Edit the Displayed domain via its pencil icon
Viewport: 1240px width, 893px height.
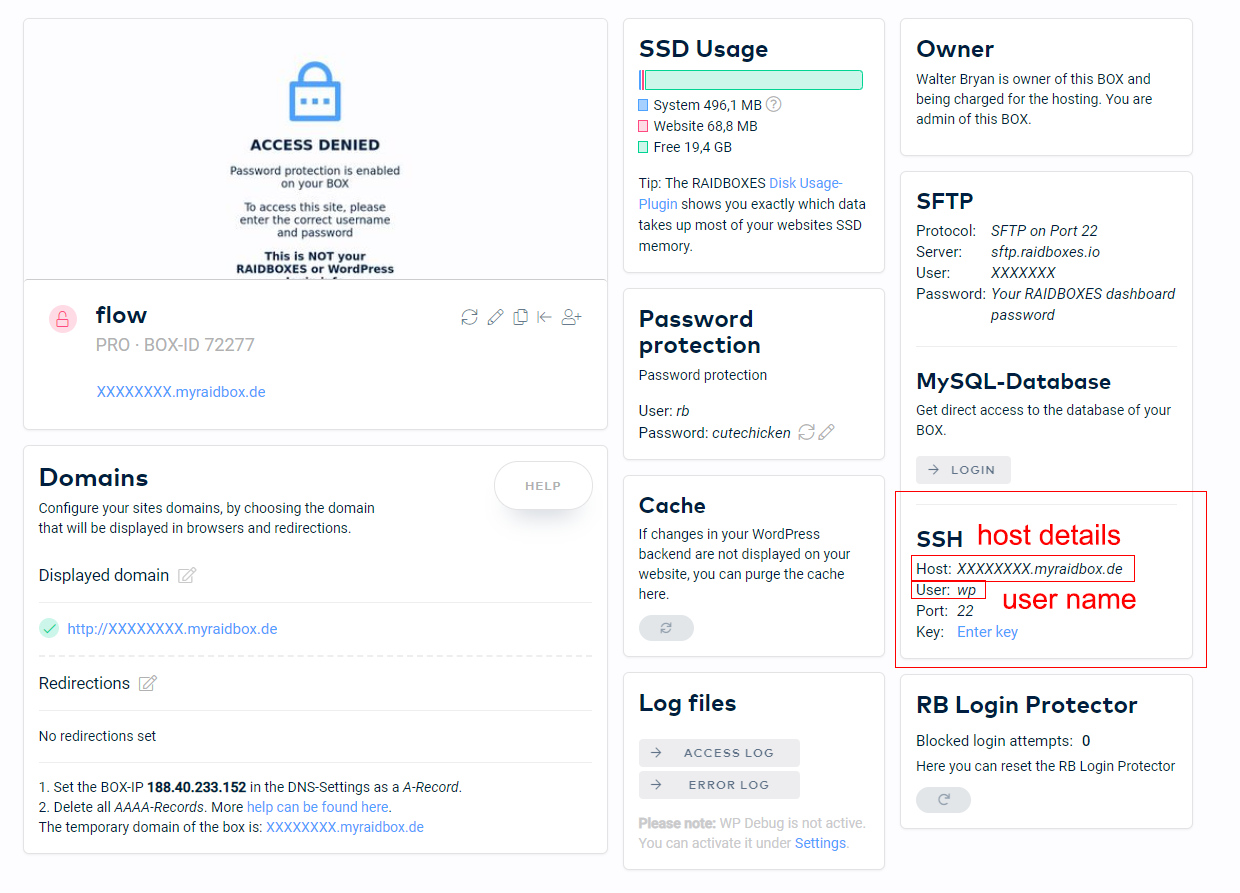click(x=187, y=575)
